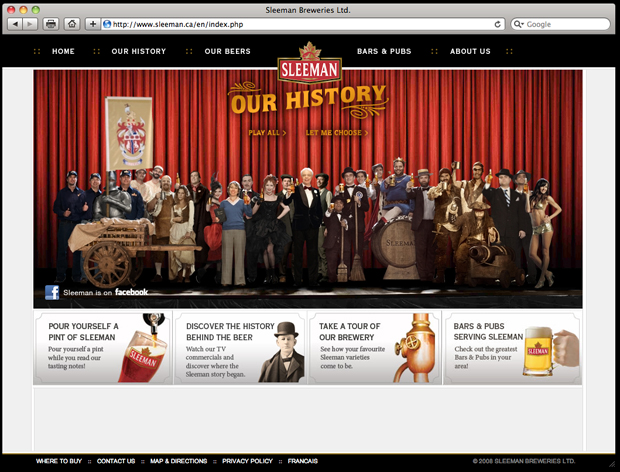Open the MAP & DIRECTIONS footer link
620x472 pixels.
point(179,461)
